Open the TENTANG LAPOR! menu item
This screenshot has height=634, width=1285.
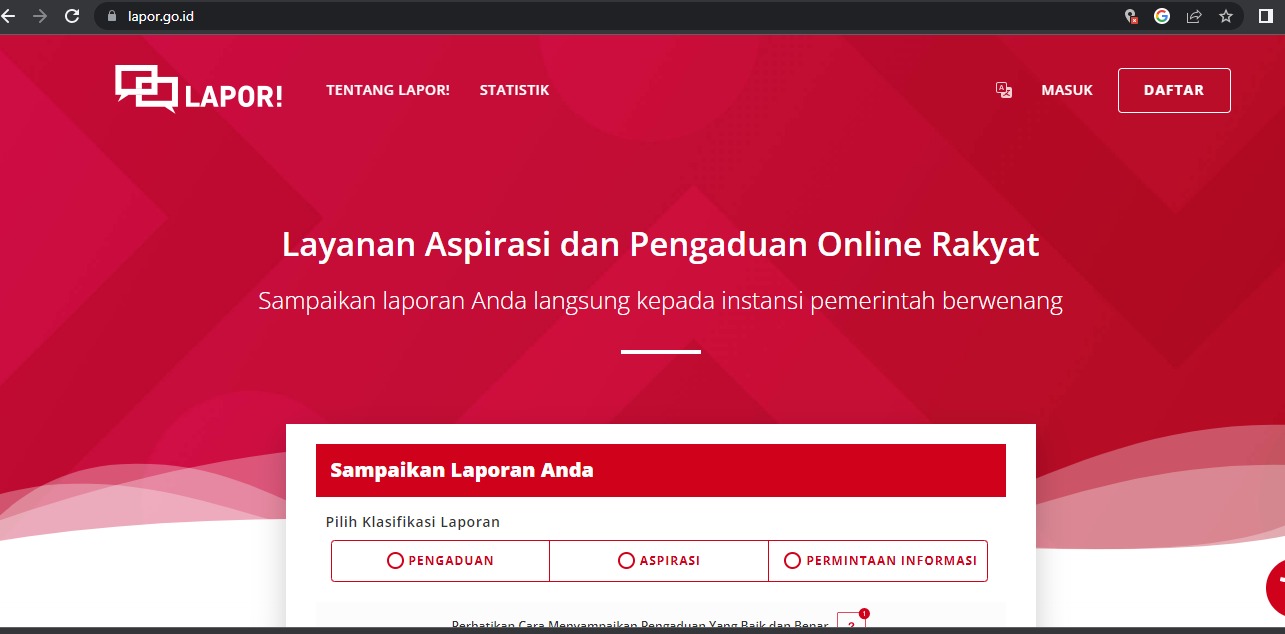coord(388,90)
